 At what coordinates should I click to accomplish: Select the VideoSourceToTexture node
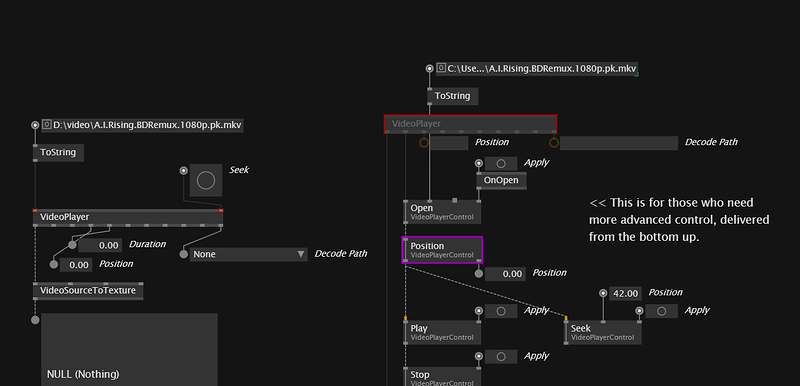click(x=88, y=291)
